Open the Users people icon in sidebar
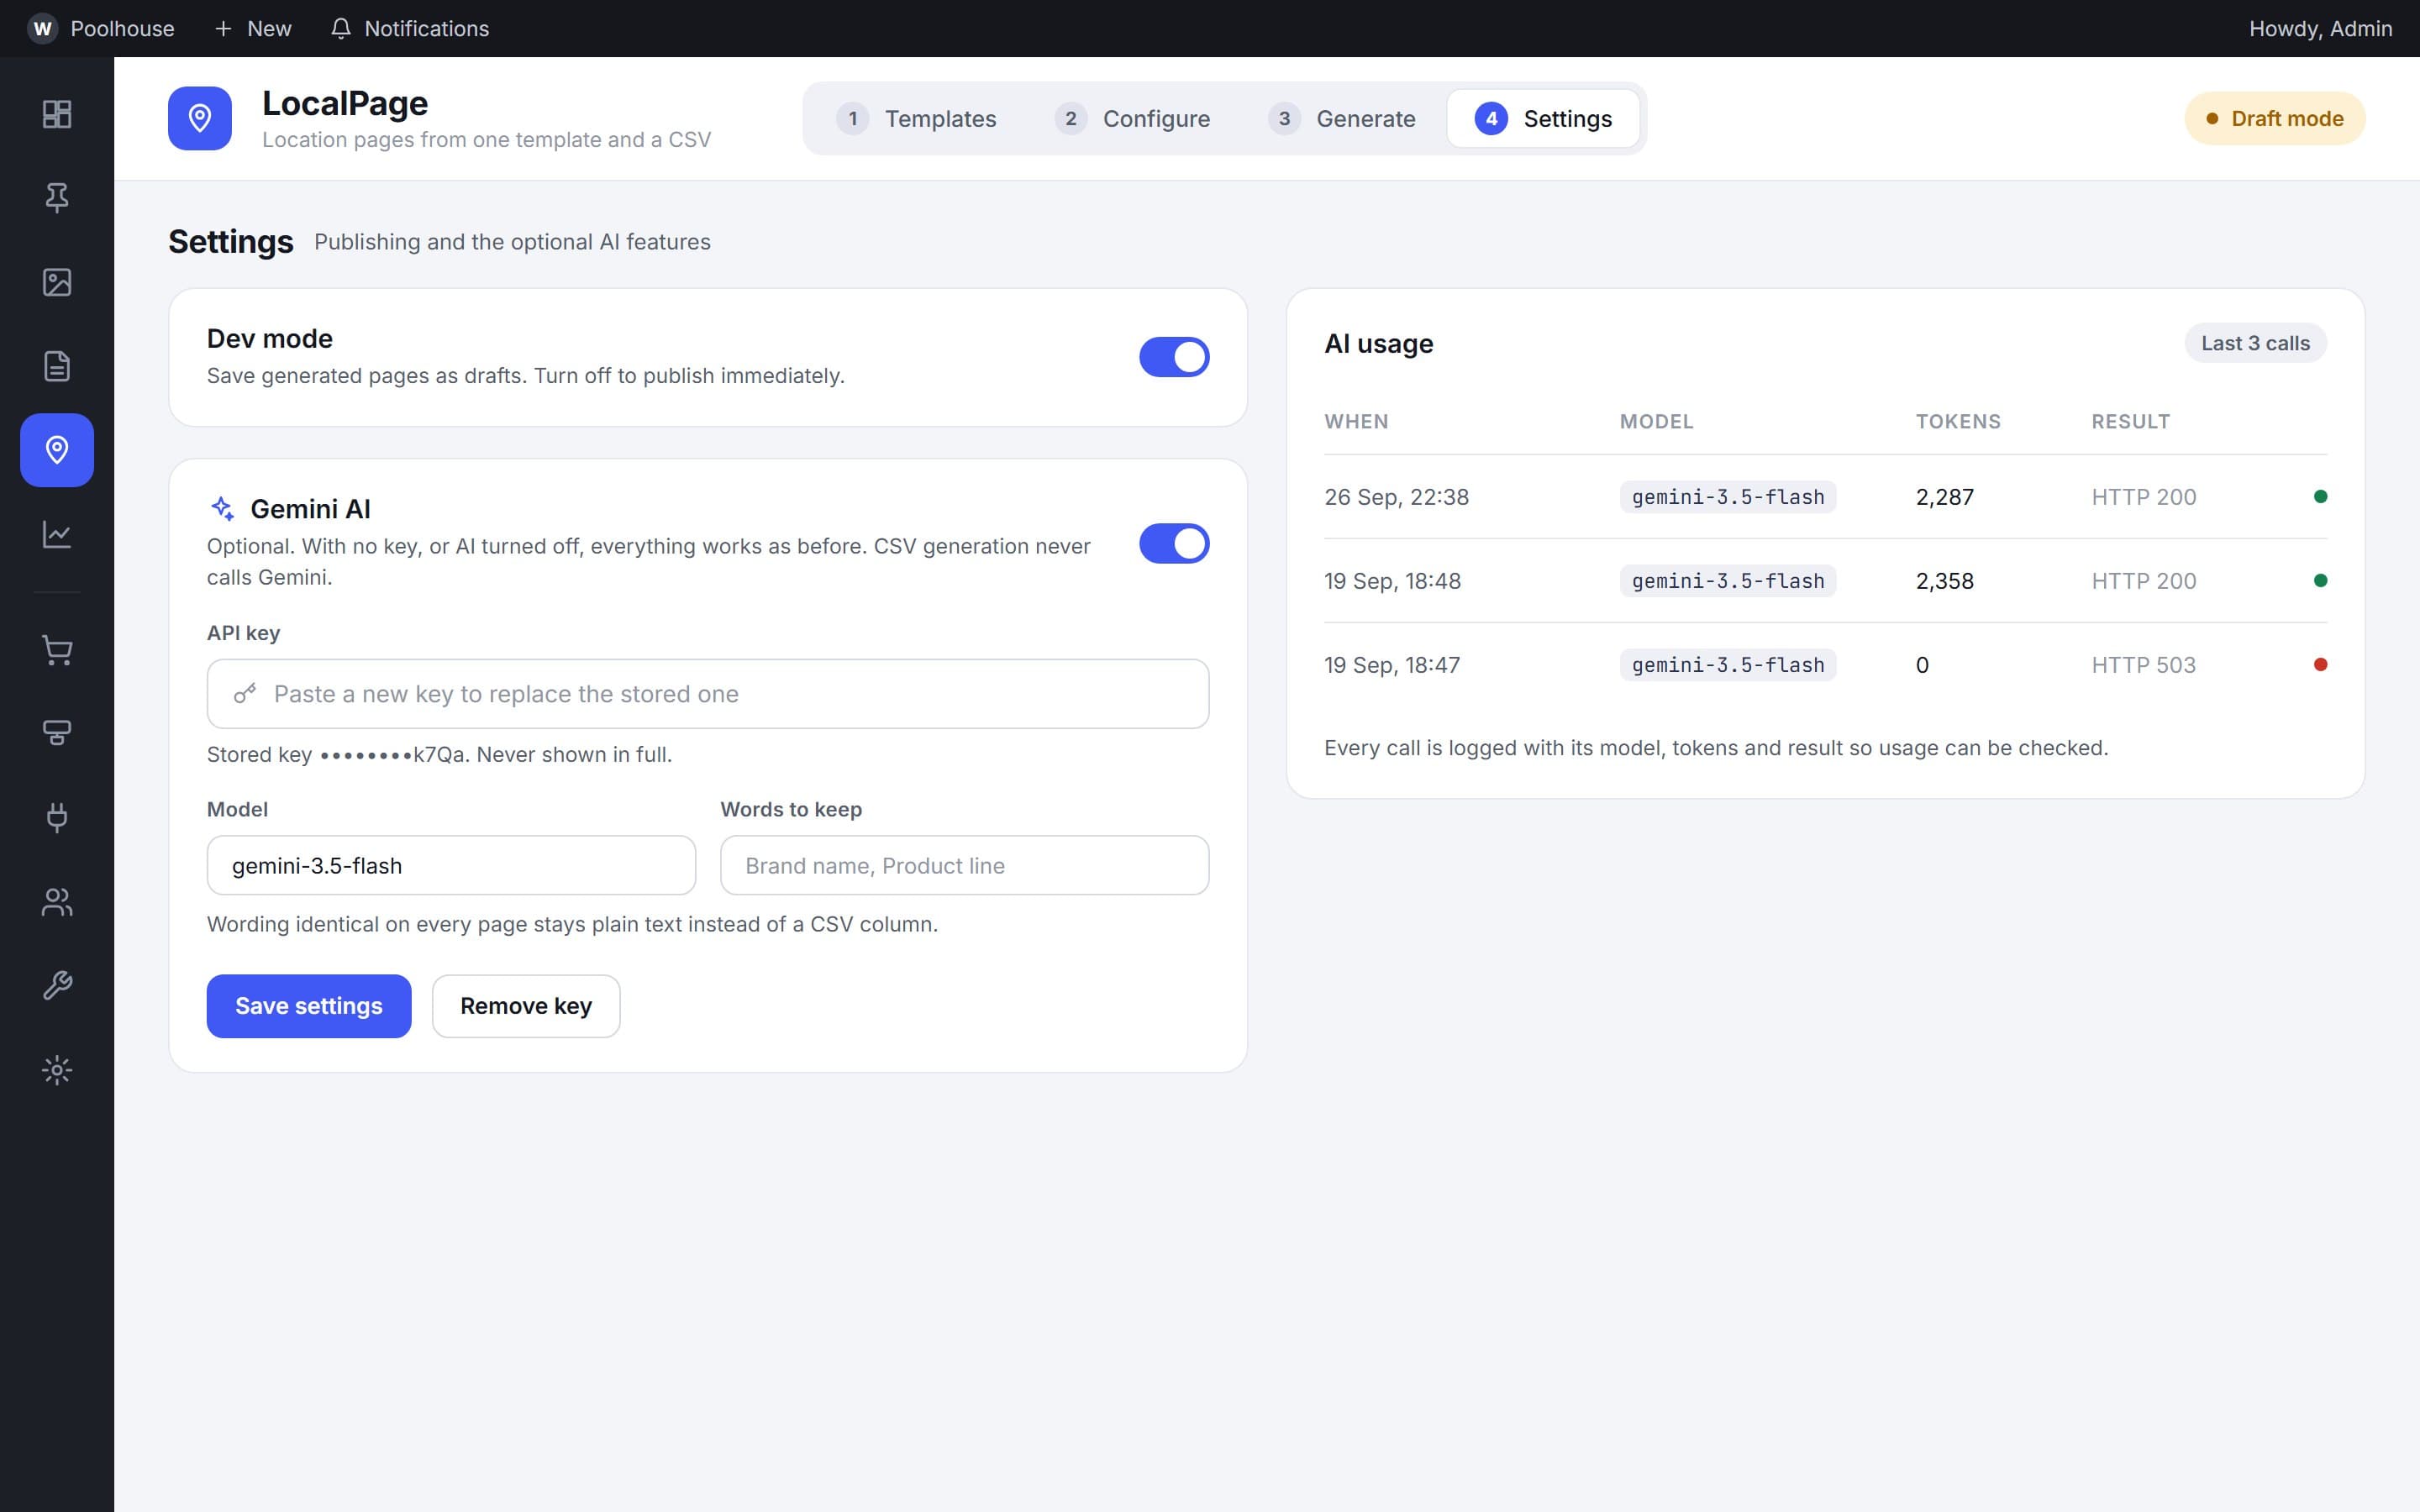The image size is (2420, 1512). pyautogui.click(x=57, y=902)
